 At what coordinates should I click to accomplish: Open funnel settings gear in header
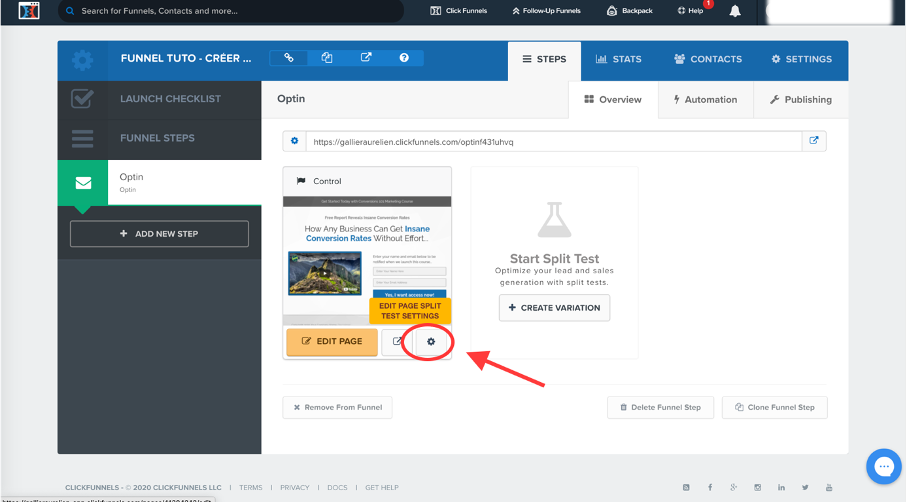pos(83,60)
